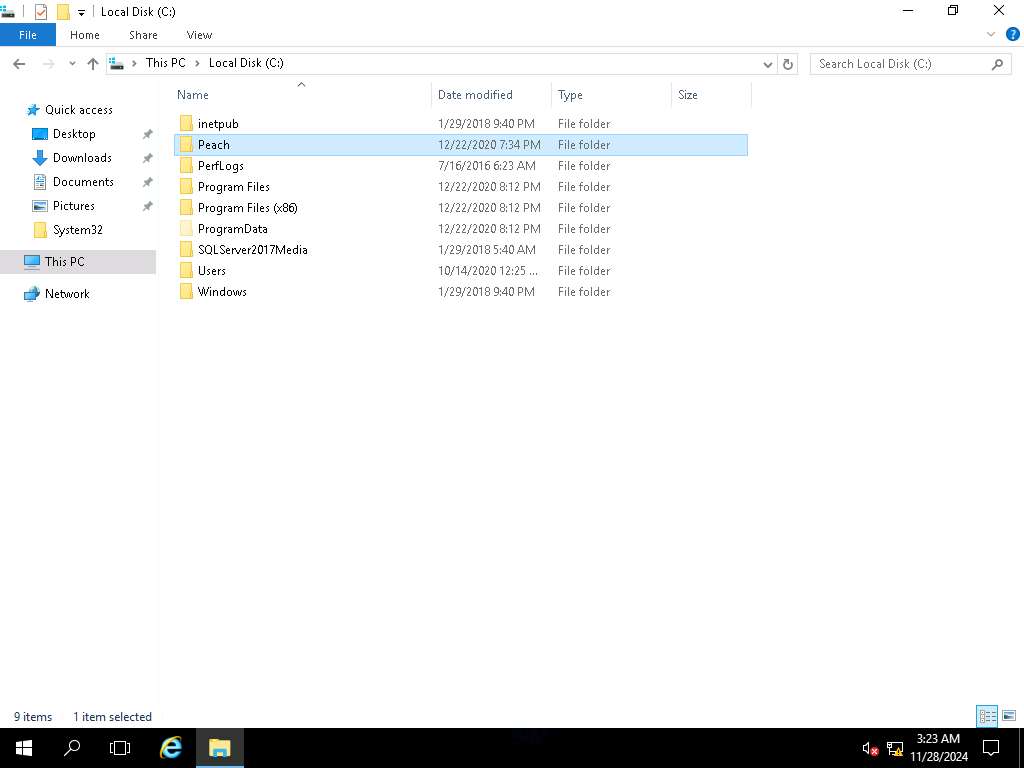This screenshot has width=1024, height=768.
Task: Select Downloads in Quick access
Action: (x=82, y=158)
